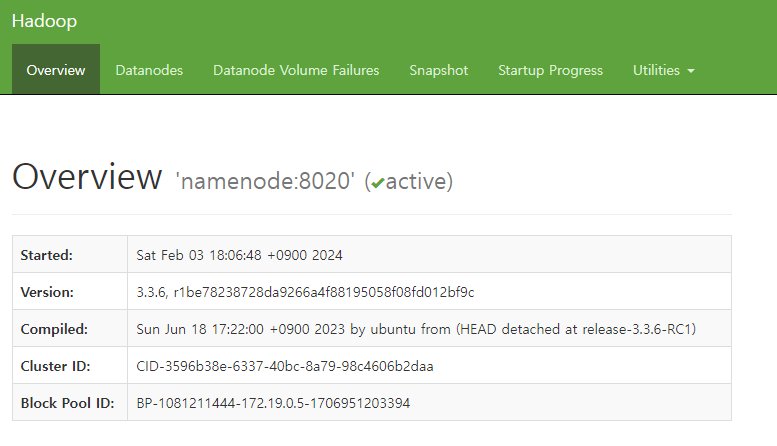This screenshot has height=446, width=777.
Task: Click the compiled value 'Sun Jun 18 17:22:00'
Action: click(x=416, y=329)
